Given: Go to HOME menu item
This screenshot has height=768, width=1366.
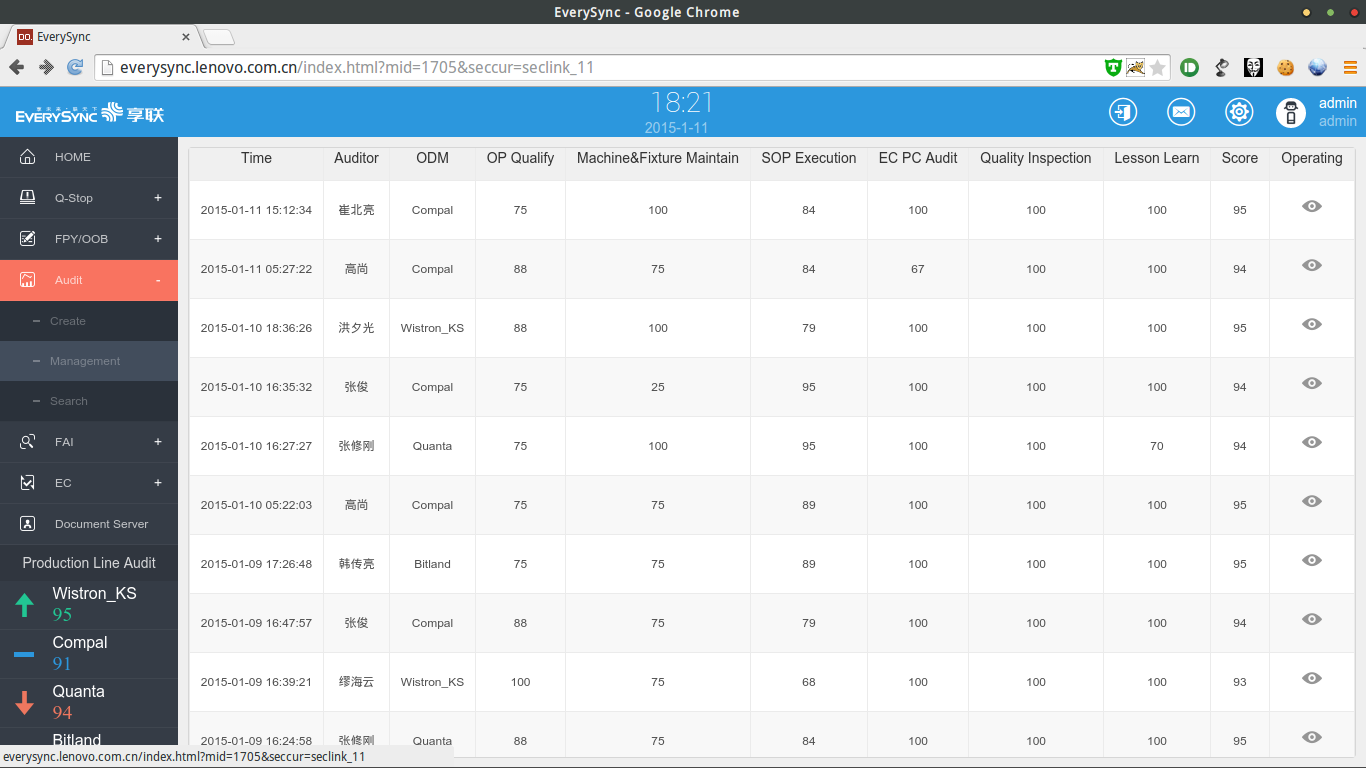Looking at the screenshot, I should [x=89, y=157].
